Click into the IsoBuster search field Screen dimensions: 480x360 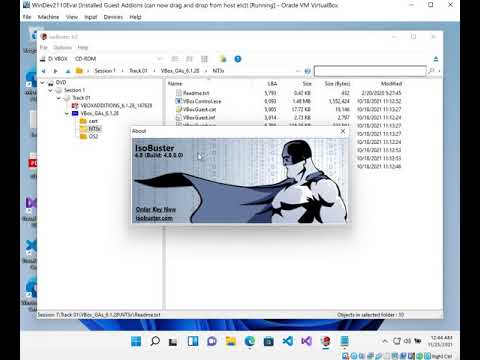370,71
